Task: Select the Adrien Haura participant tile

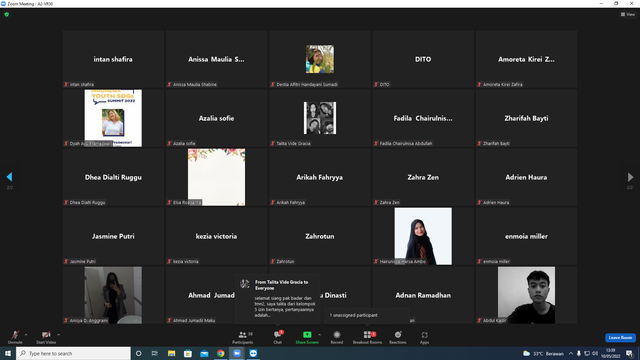Action: pyautogui.click(x=526, y=177)
